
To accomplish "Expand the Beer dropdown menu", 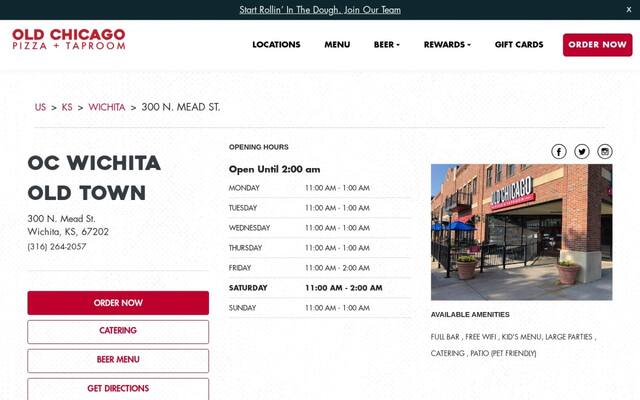I will 387,44.
